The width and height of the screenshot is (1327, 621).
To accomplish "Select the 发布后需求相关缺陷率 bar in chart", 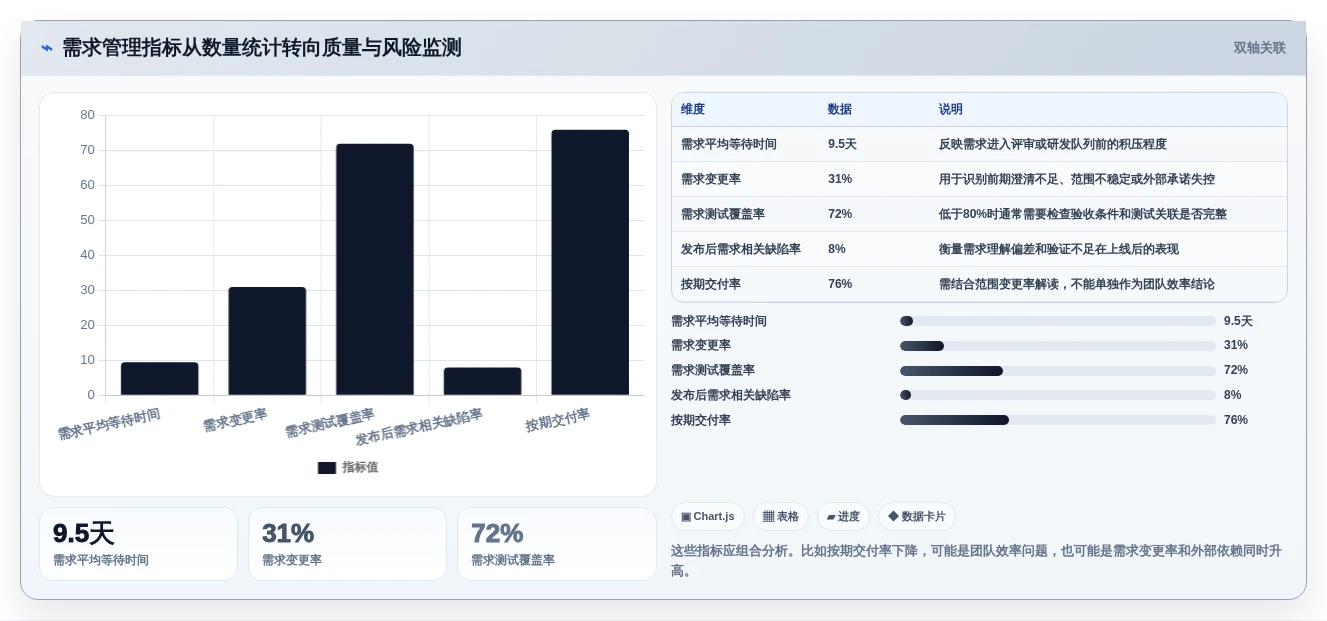I will [x=482, y=381].
